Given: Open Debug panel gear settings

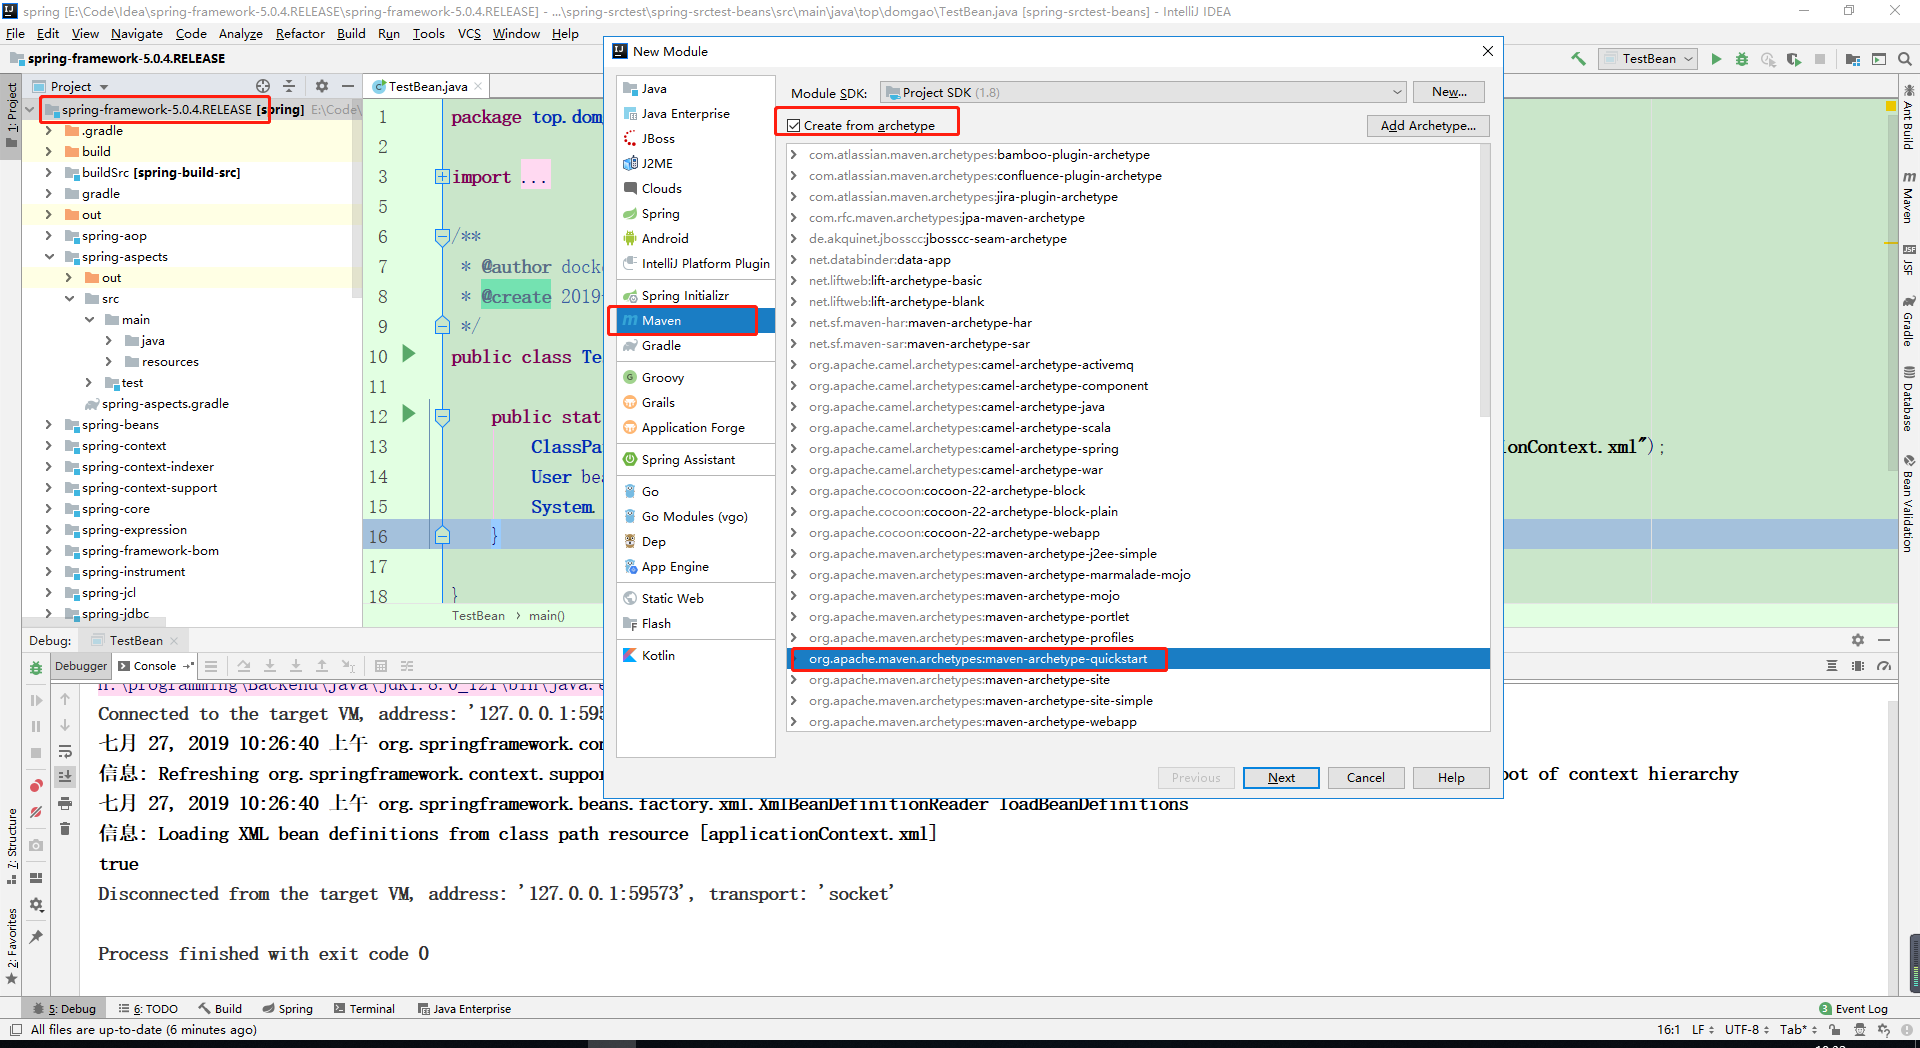Looking at the screenshot, I should (x=1858, y=640).
